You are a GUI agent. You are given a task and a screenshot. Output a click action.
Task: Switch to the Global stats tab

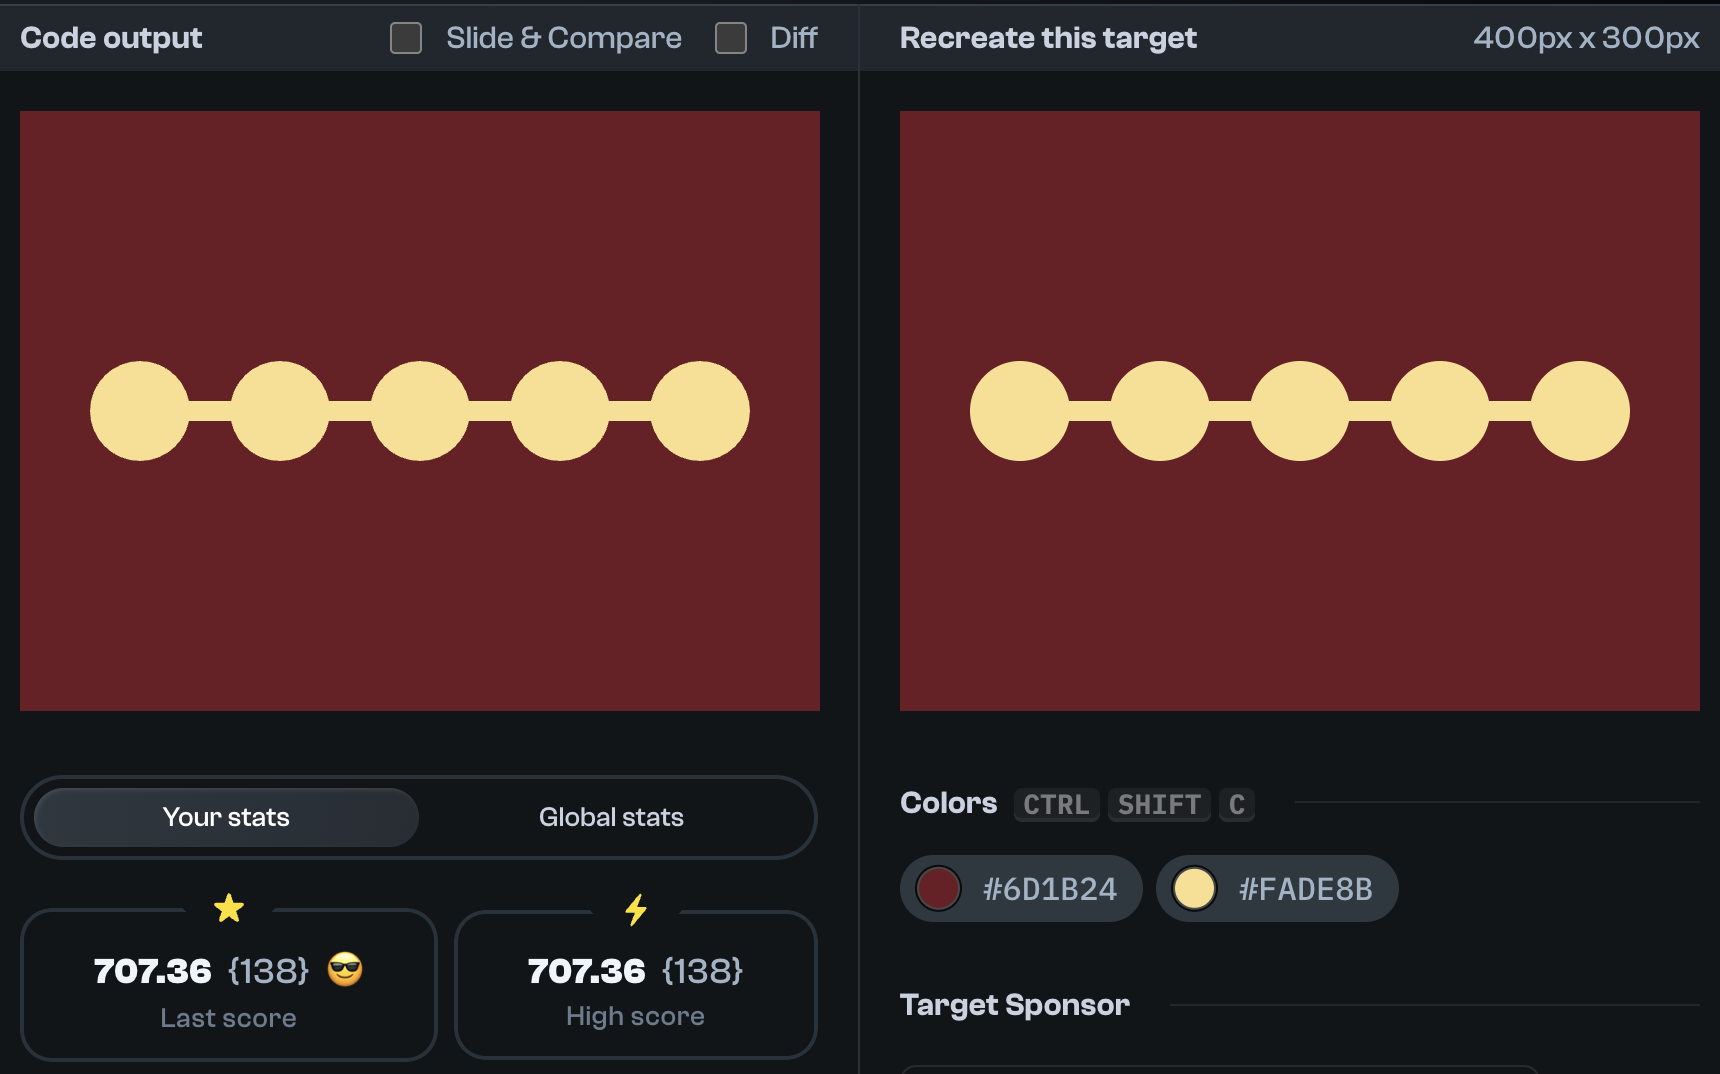pos(611,817)
